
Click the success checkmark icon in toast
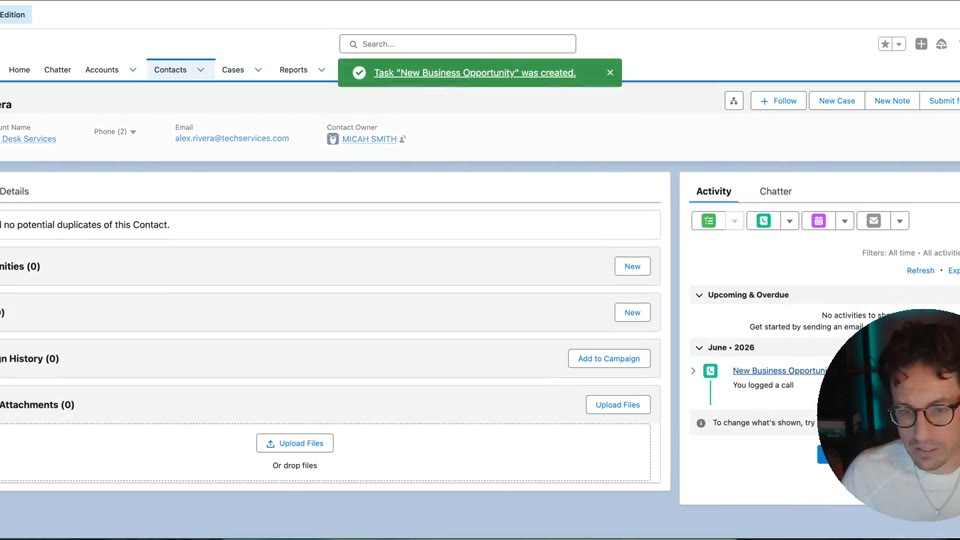click(359, 72)
